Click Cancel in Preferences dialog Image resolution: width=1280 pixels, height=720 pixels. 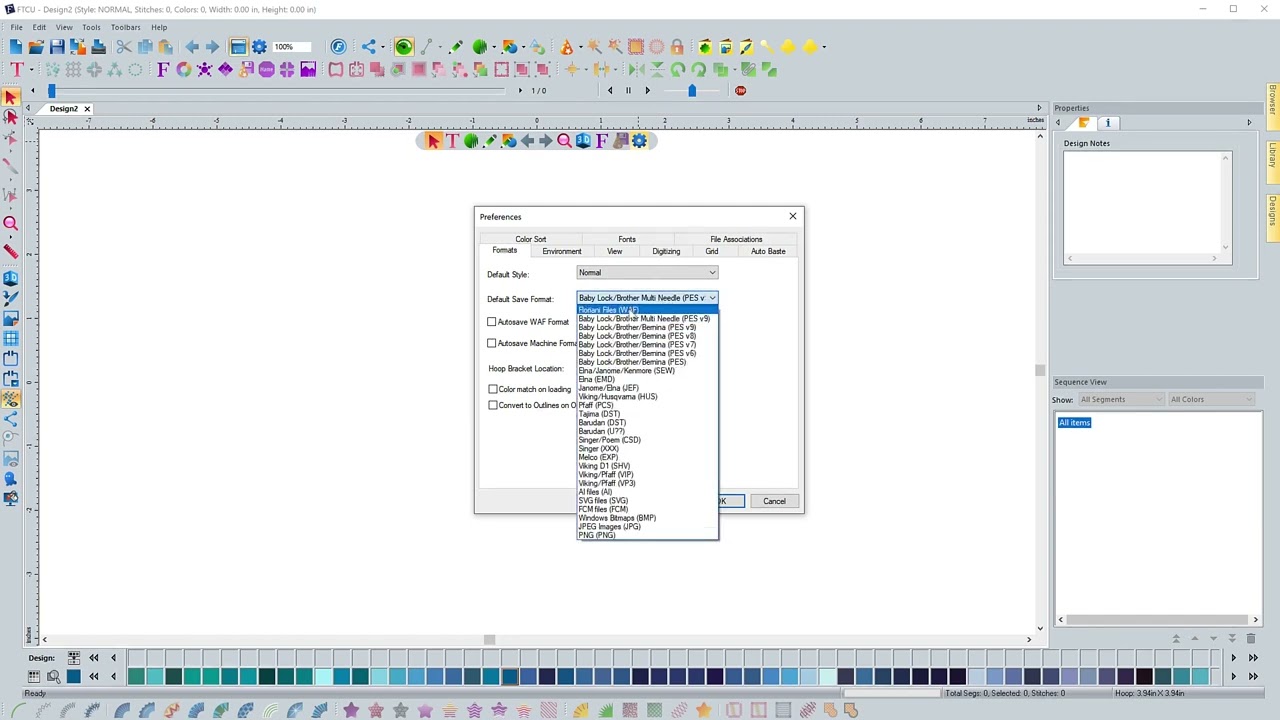pyautogui.click(x=774, y=501)
